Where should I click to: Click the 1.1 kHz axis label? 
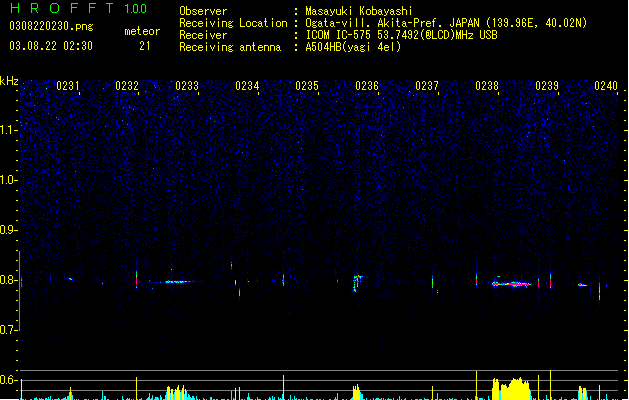click(x=8, y=130)
